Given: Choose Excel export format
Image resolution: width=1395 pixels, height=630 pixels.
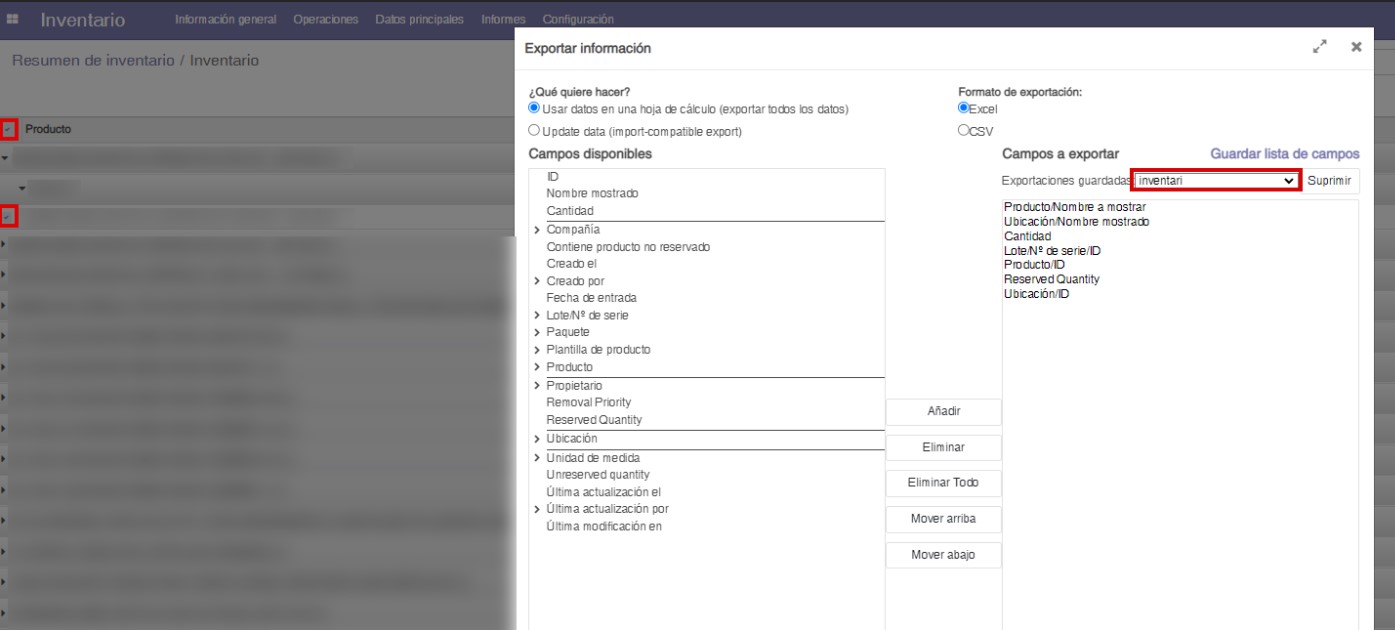Looking at the screenshot, I should pos(964,108).
